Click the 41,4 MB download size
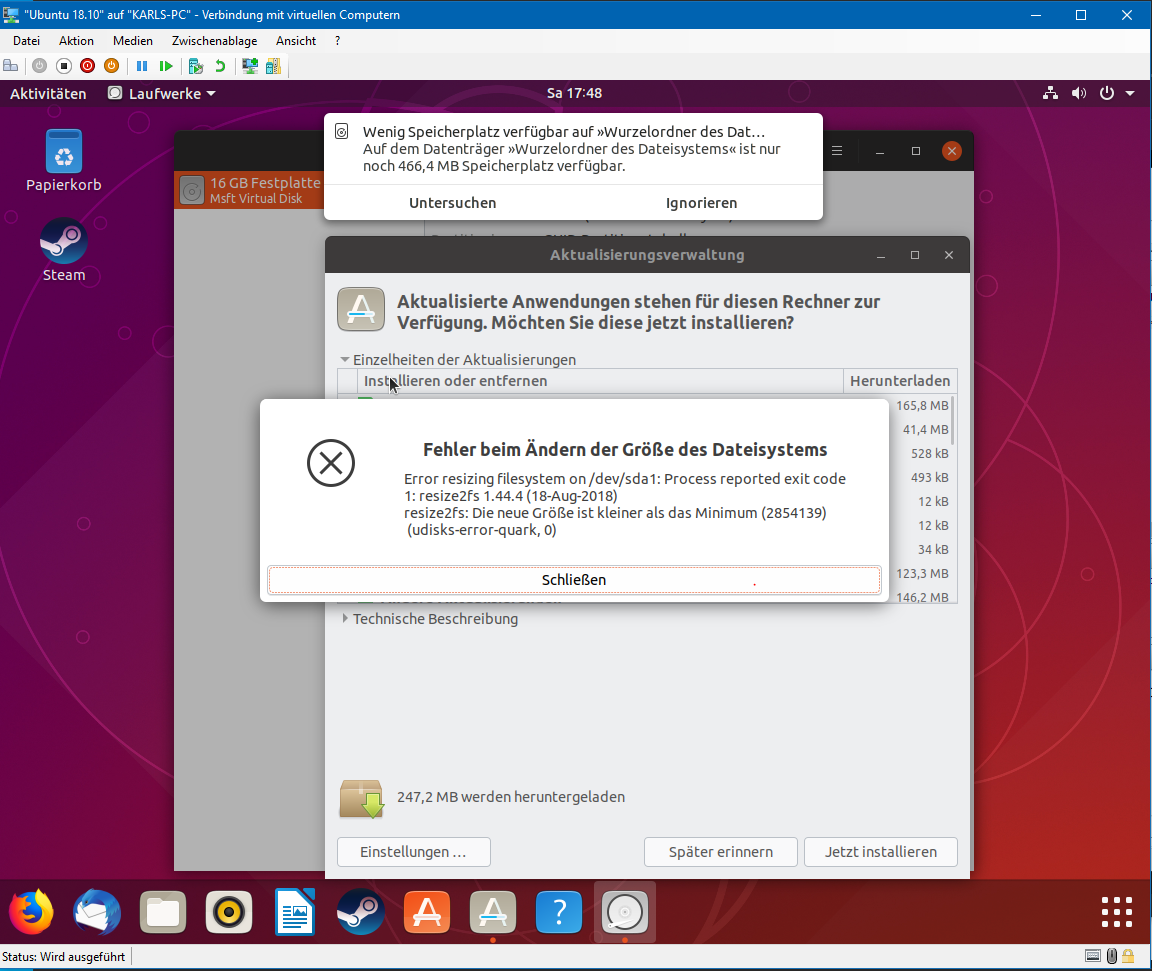 [x=925, y=430]
